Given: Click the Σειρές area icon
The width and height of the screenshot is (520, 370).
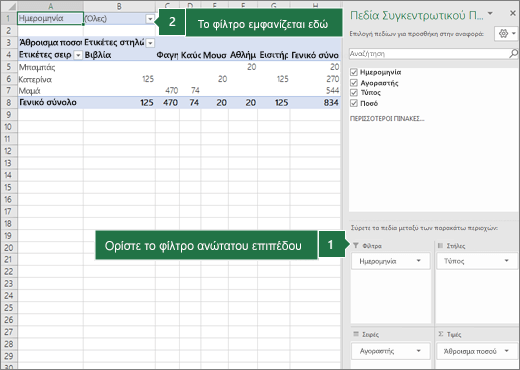Looking at the screenshot, I should [356, 334].
